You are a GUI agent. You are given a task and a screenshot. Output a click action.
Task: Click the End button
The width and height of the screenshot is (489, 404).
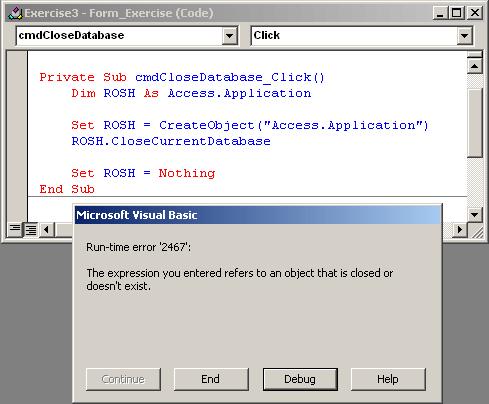coord(211,379)
